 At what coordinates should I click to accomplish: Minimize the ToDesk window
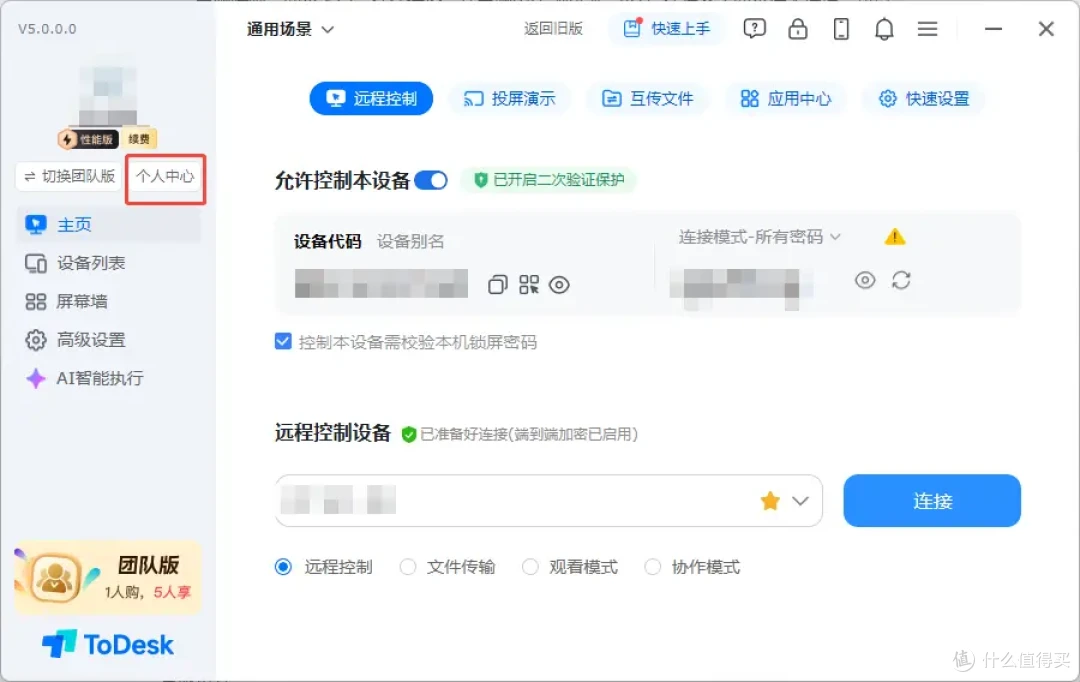[x=993, y=29]
